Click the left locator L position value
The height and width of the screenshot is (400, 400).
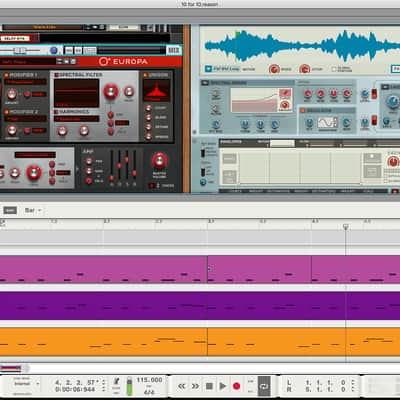pyautogui.click(x=325, y=382)
